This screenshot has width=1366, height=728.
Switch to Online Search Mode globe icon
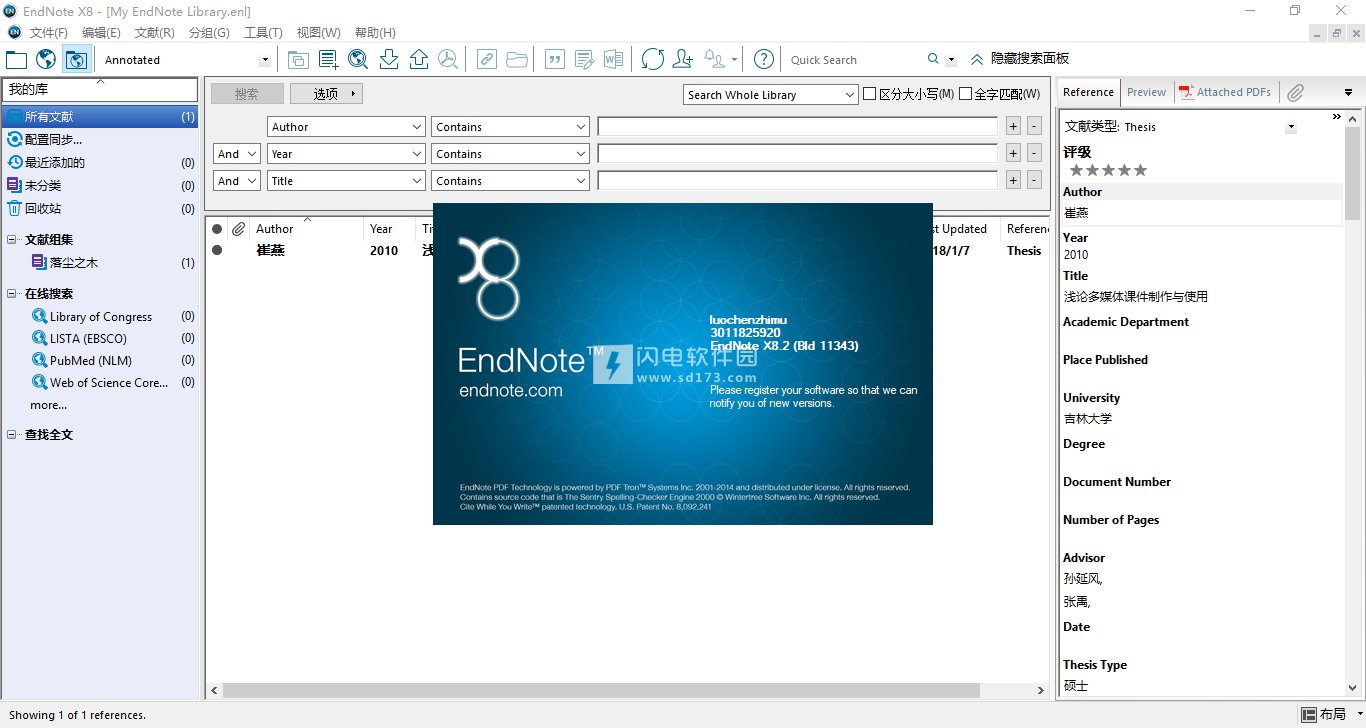tap(46, 59)
